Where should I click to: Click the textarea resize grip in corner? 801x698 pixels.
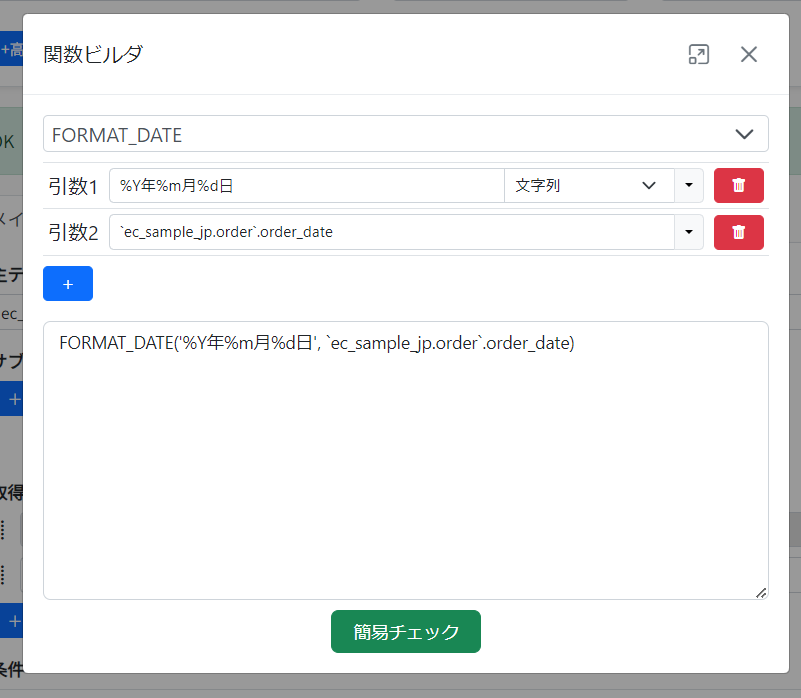[x=761, y=592]
